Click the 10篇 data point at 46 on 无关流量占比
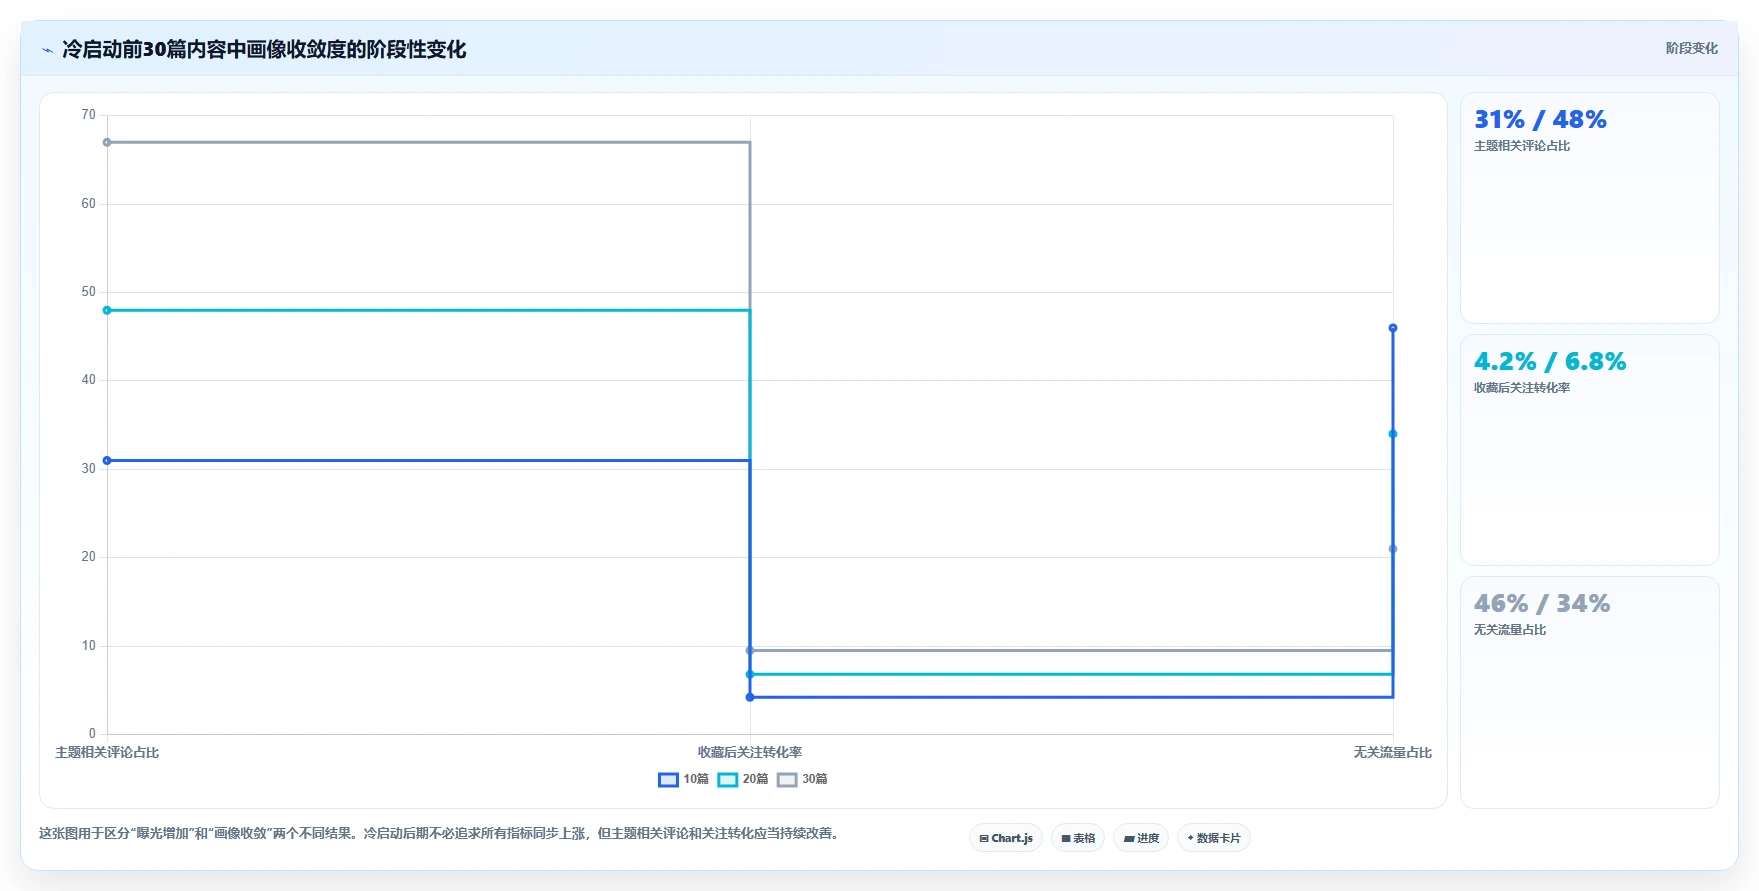1759x891 pixels. pyautogui.click(x=1392, y=328)
